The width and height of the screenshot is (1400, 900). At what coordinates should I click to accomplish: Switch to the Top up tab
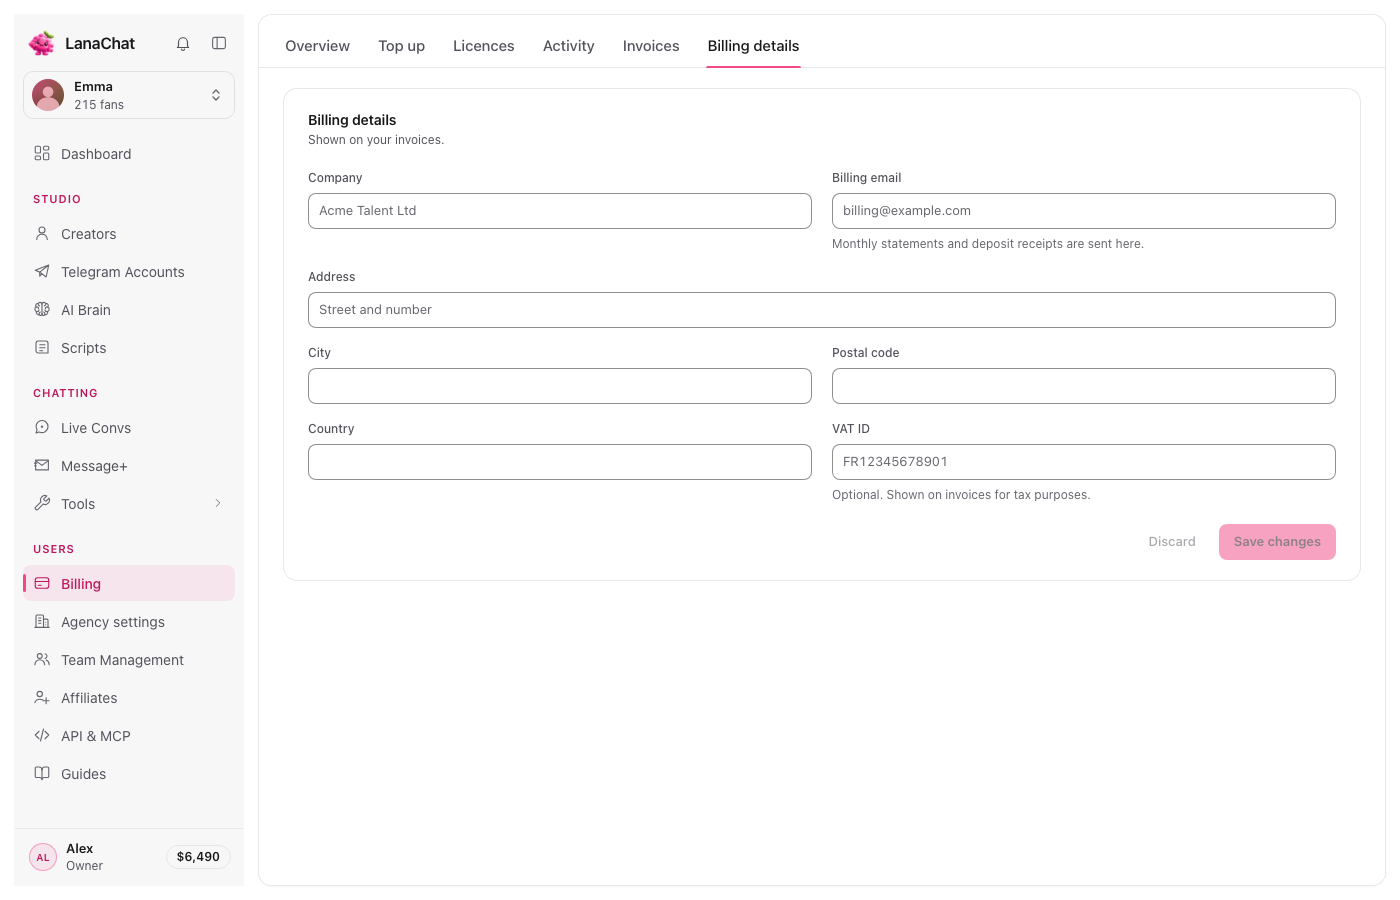(x=401, y=46)
